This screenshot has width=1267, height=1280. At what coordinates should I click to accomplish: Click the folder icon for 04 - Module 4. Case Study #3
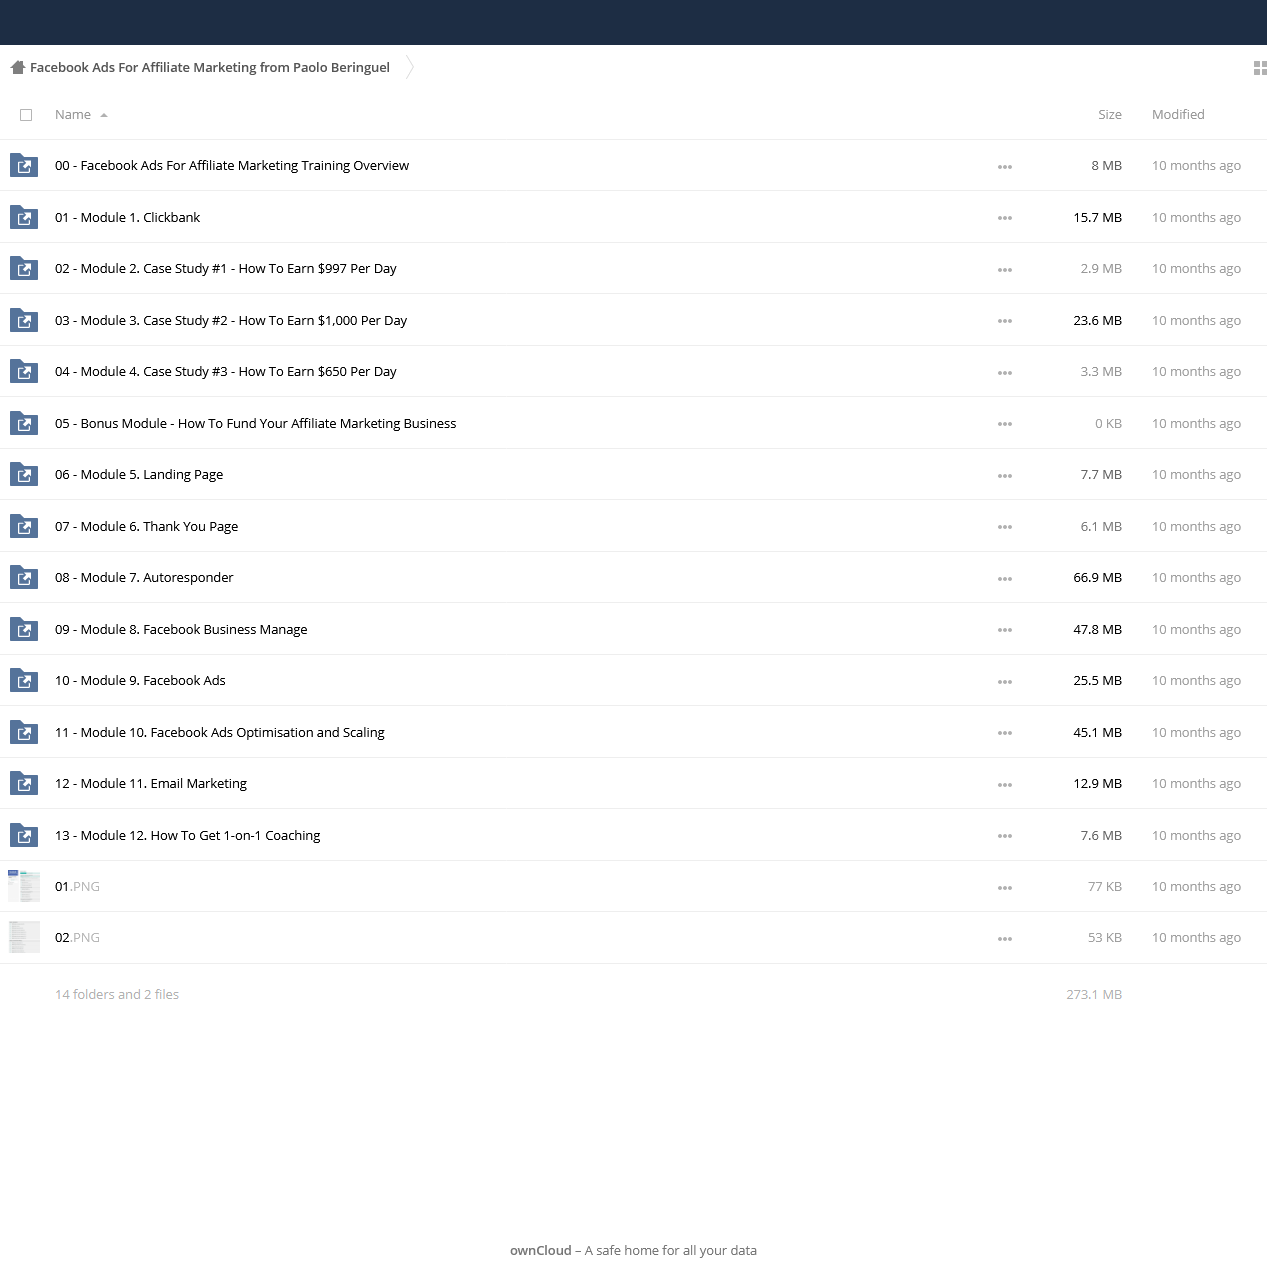pyautogui.click(x=24, y=372)
